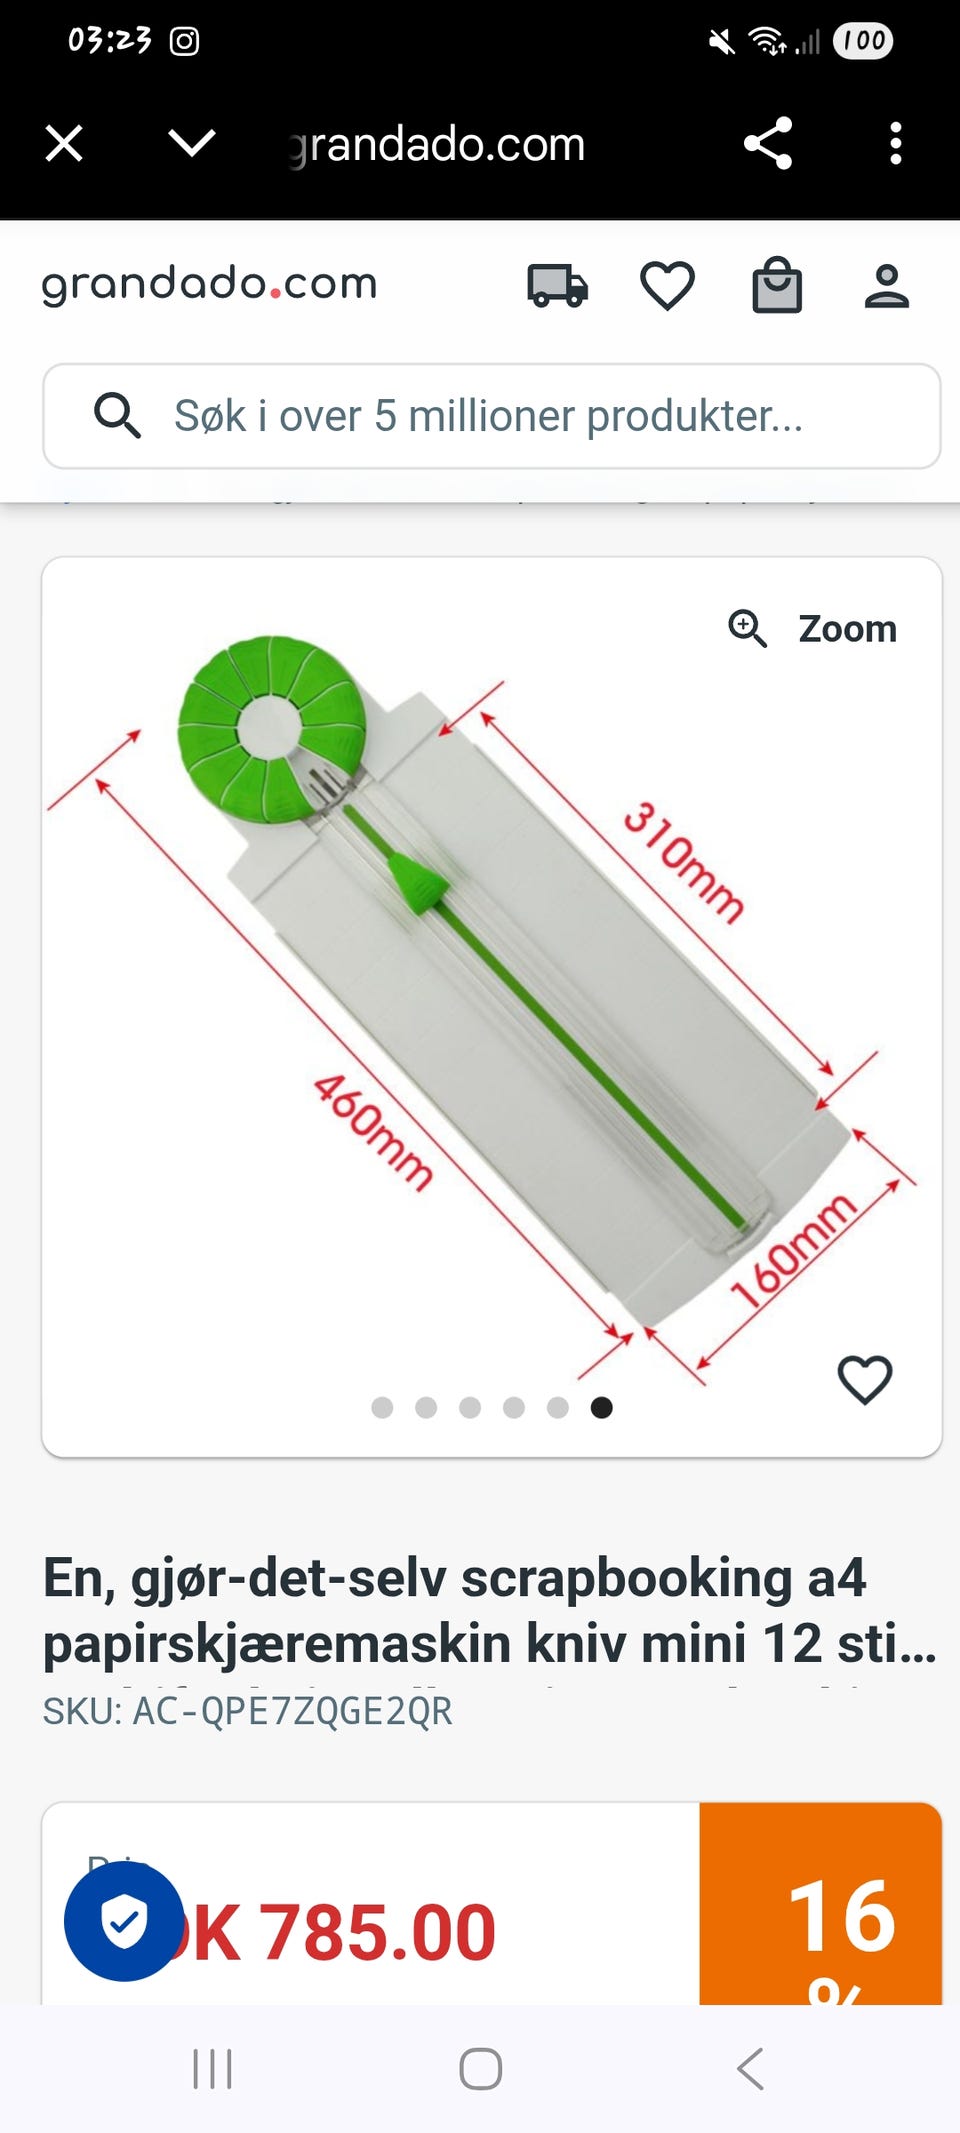Close the in-app browser tab
This screenshot has width=960, height=2133.
(x=64, y=143)
